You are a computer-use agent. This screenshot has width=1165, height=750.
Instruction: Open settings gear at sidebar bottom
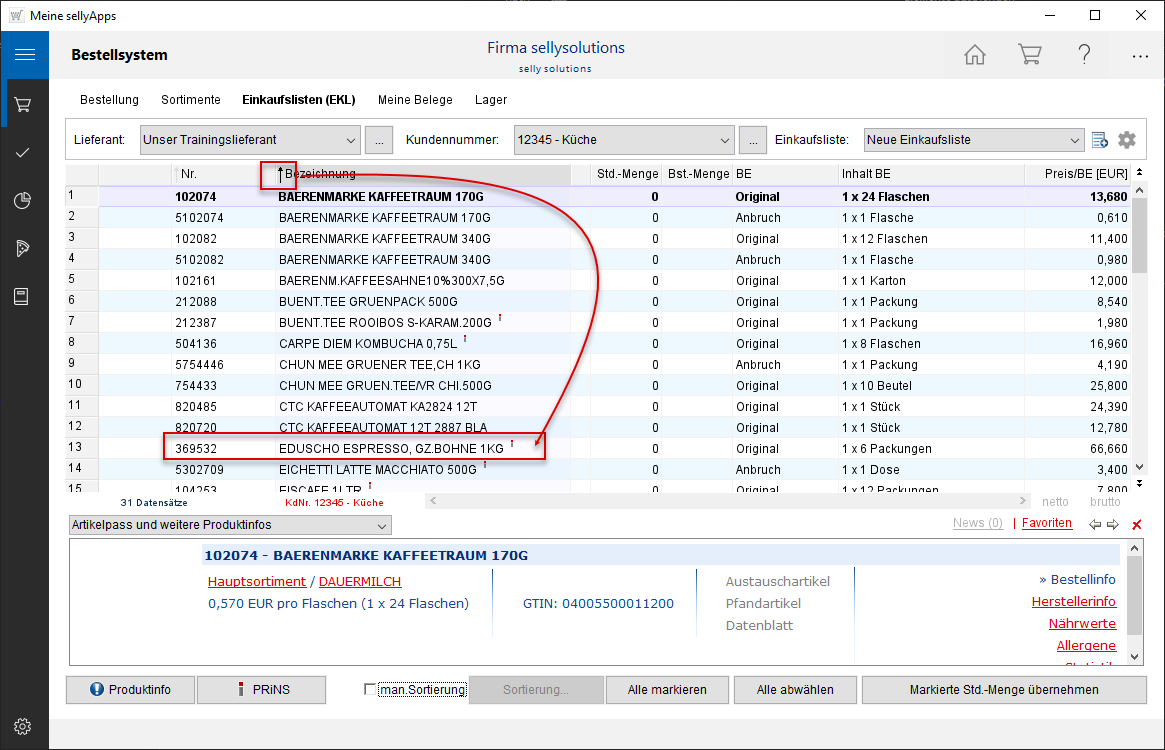tap(24, 726)
